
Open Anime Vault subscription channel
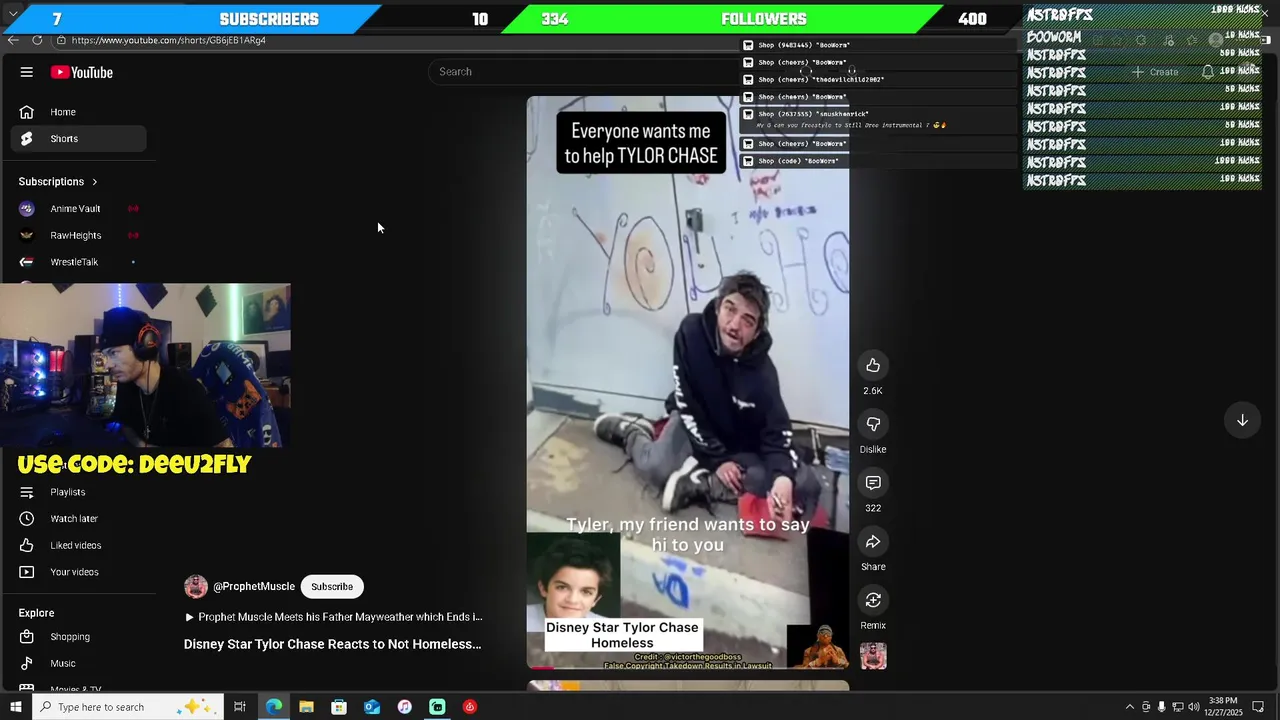pyautogui.click(x=78, y=209)
